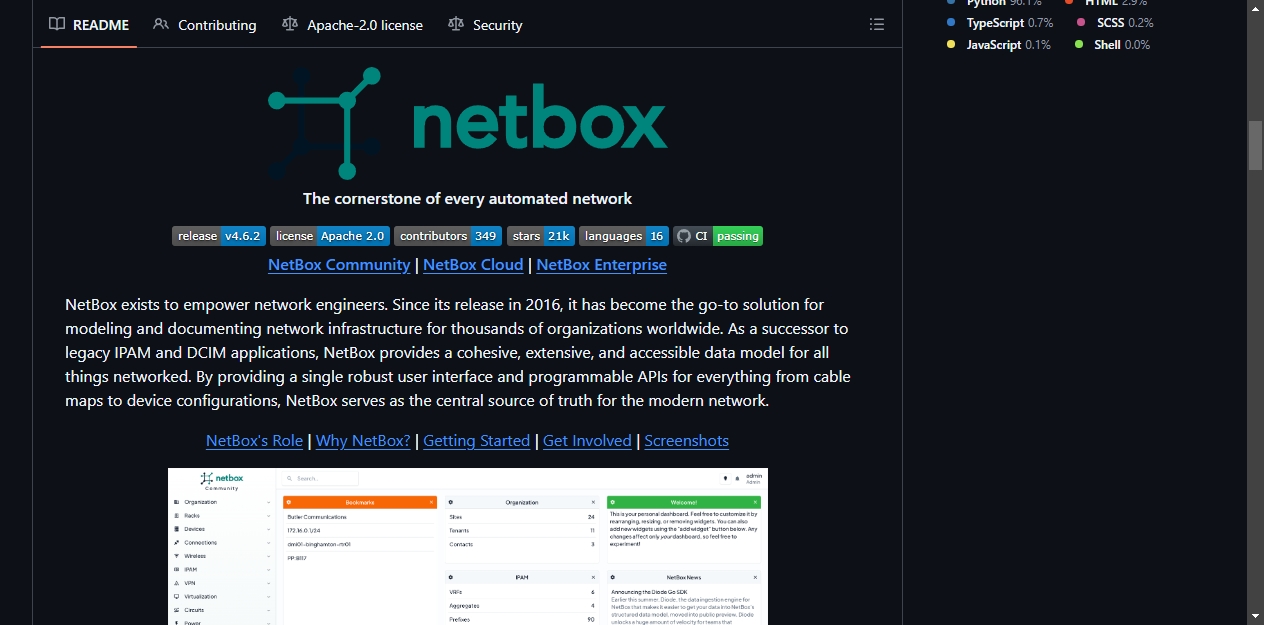Image resolution: width=1264 pixels, height=625 pixels.
Task: Switch to the Security tab
Action: [485, 24]
